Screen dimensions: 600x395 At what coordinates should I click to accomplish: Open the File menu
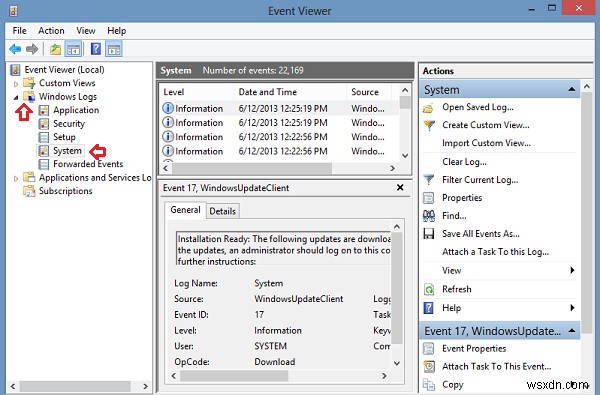tap(19, 31)
